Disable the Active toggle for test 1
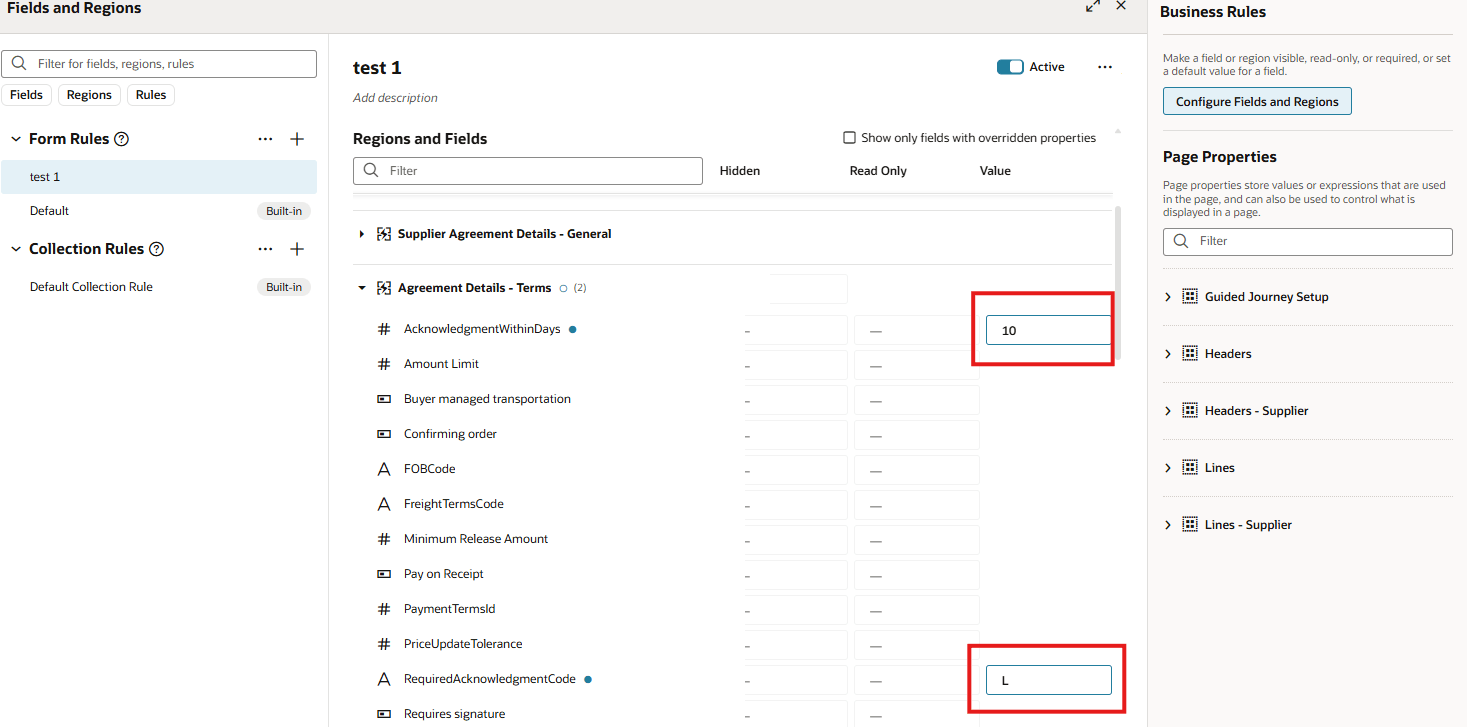 (1010, 66)
